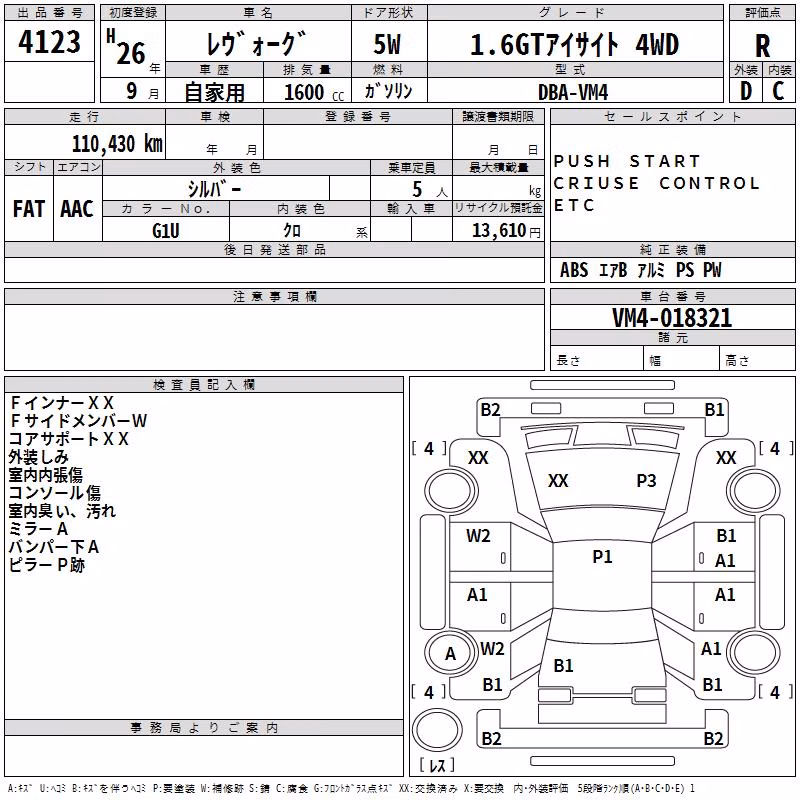Click the overall evaluation score R
This screenshot has height=800, width=800.
click(x=762, y=46)
